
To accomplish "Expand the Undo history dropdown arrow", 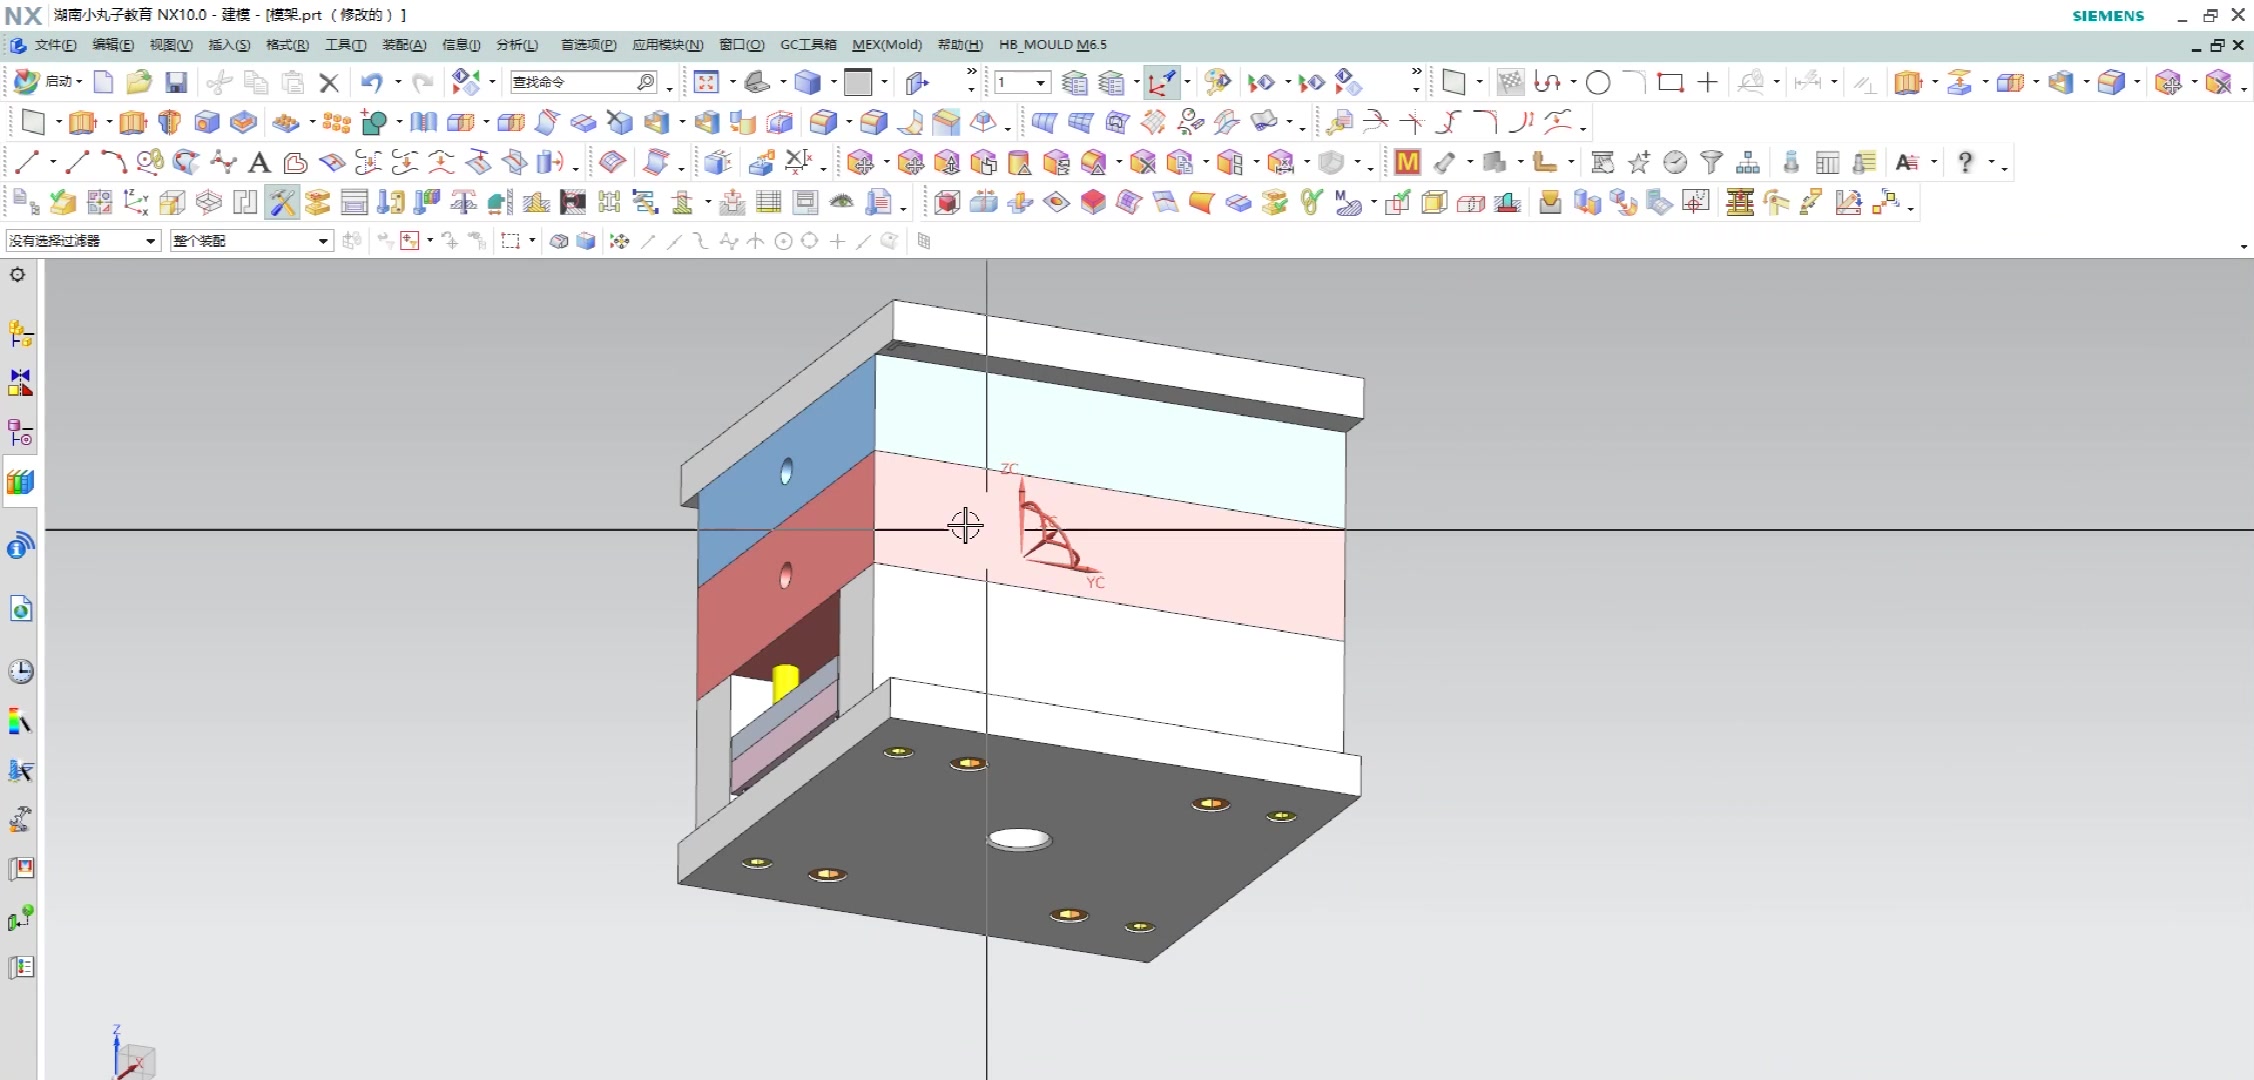I will (x=398, y=82).
